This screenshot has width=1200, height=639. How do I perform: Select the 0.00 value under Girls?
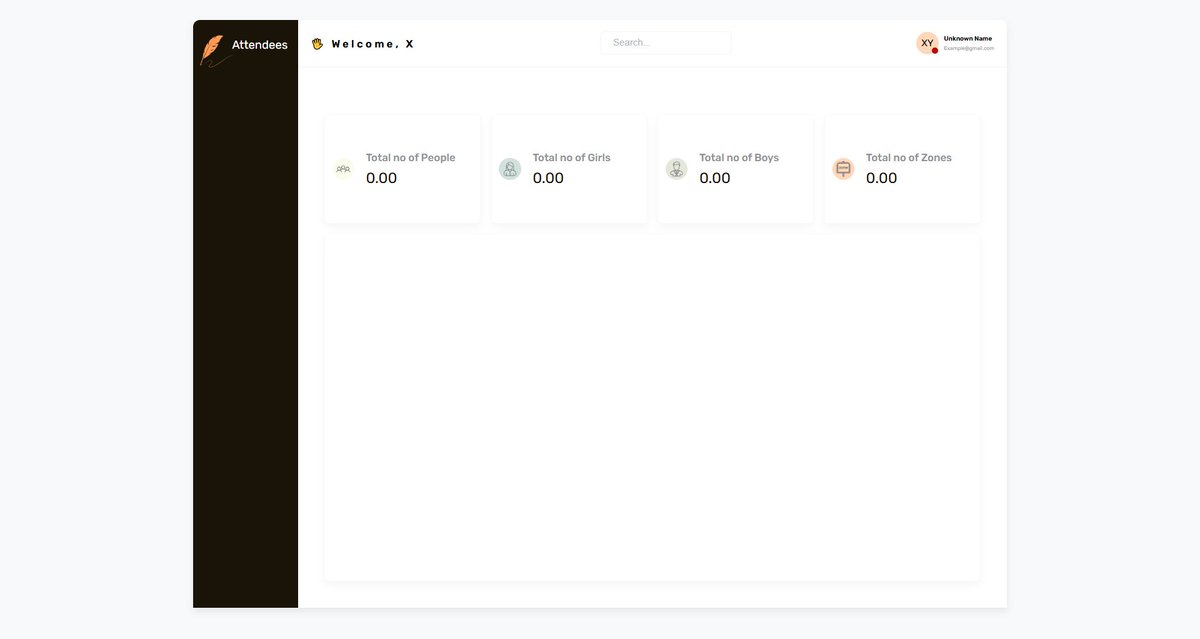548,178
